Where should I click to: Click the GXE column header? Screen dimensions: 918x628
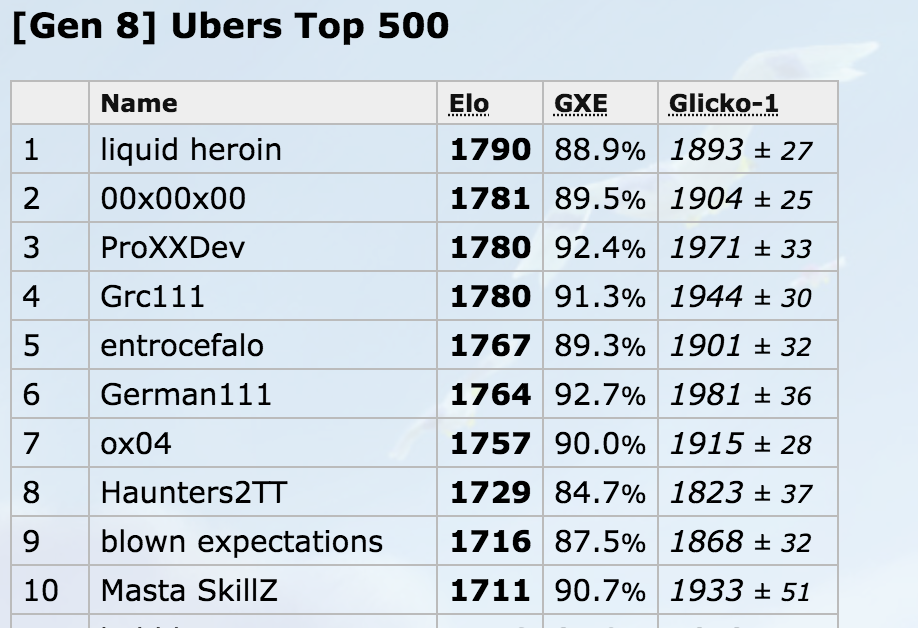click(x=580, y=104)
